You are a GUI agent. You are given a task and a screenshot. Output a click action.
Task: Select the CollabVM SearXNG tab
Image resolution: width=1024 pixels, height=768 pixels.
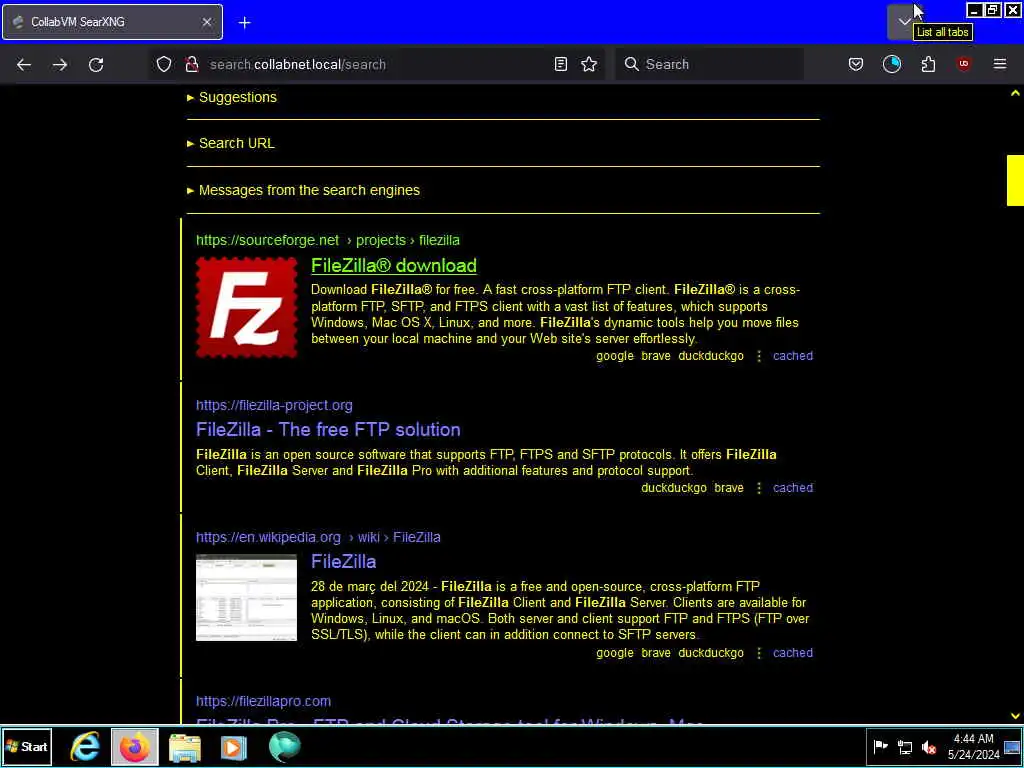point(112,22)
